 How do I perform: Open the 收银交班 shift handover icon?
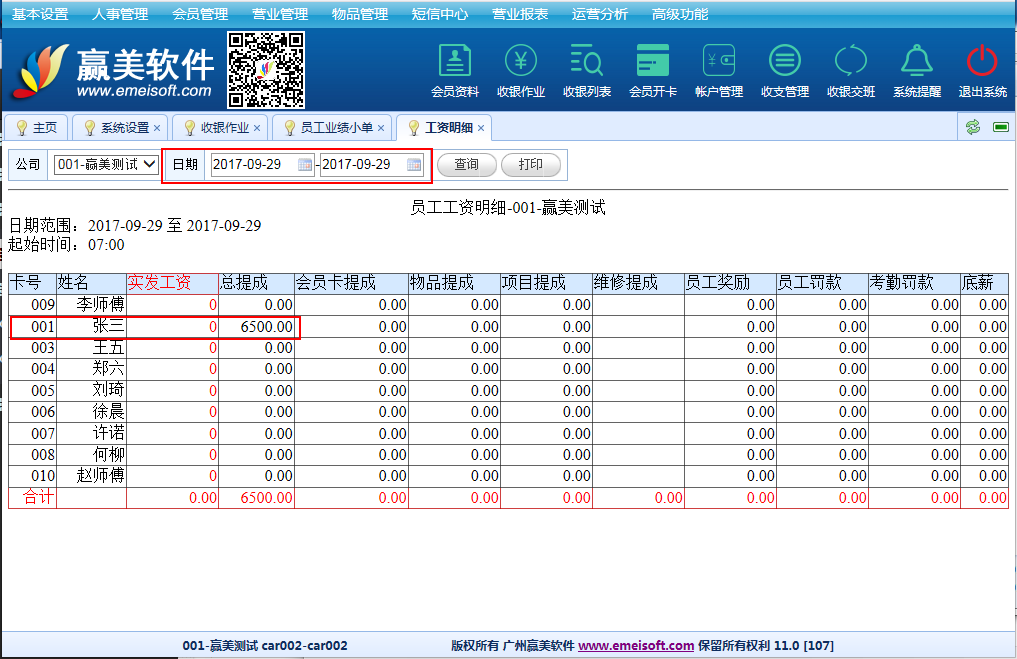[851, 62]
